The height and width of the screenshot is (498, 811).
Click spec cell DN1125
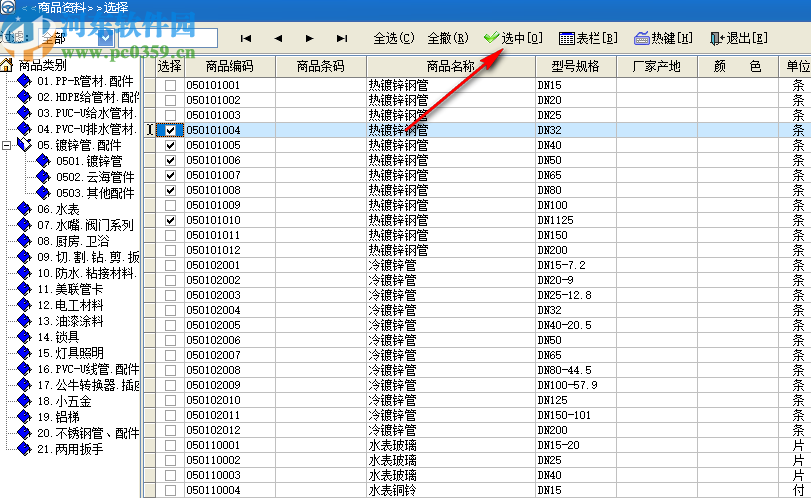click(576, 220)
